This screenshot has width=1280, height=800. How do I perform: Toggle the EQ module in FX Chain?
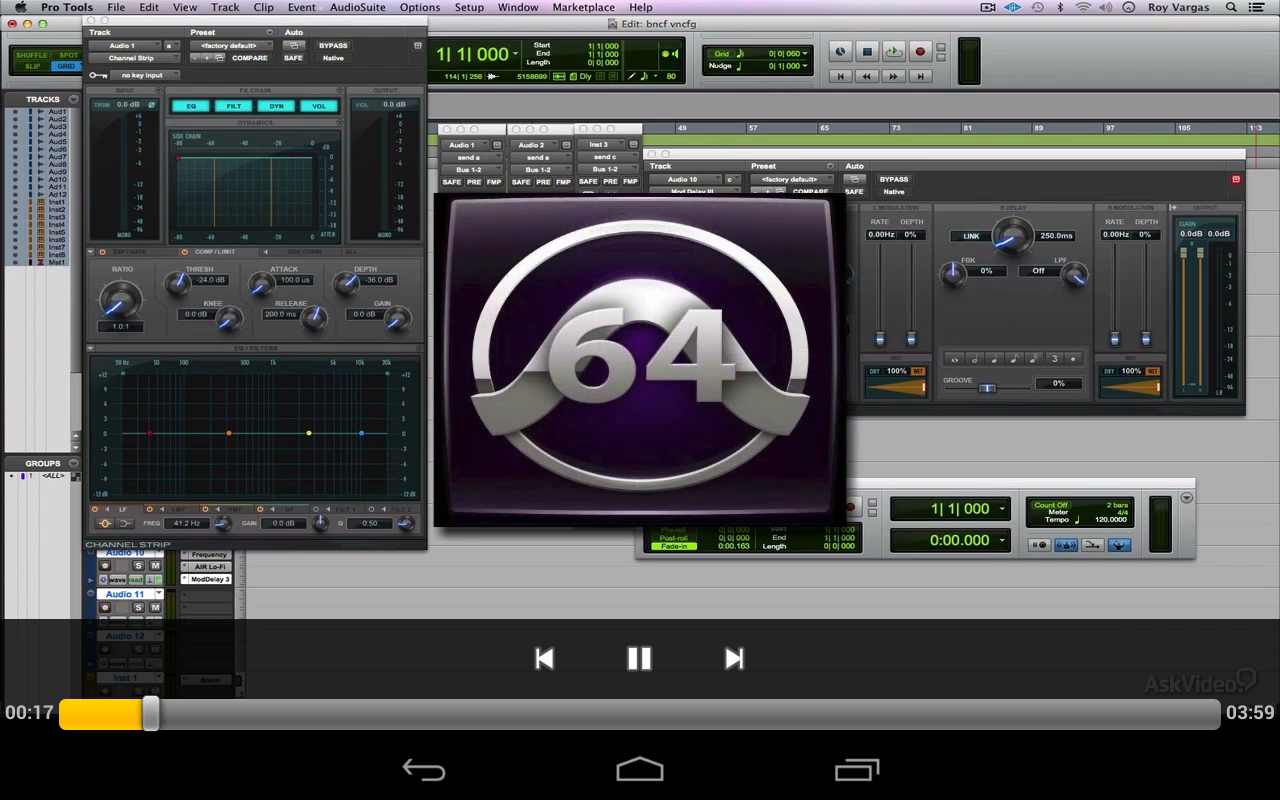(x=191, y=105)
